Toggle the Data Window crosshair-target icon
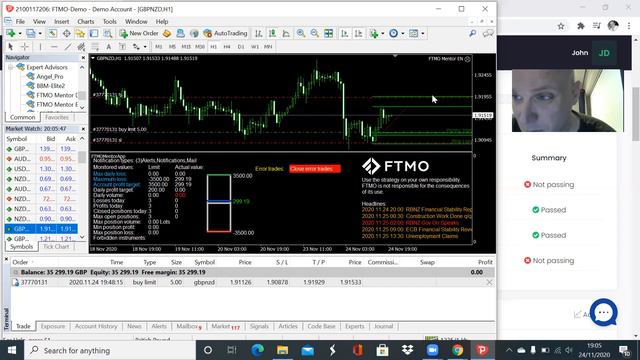 click(x=67, y=33)
